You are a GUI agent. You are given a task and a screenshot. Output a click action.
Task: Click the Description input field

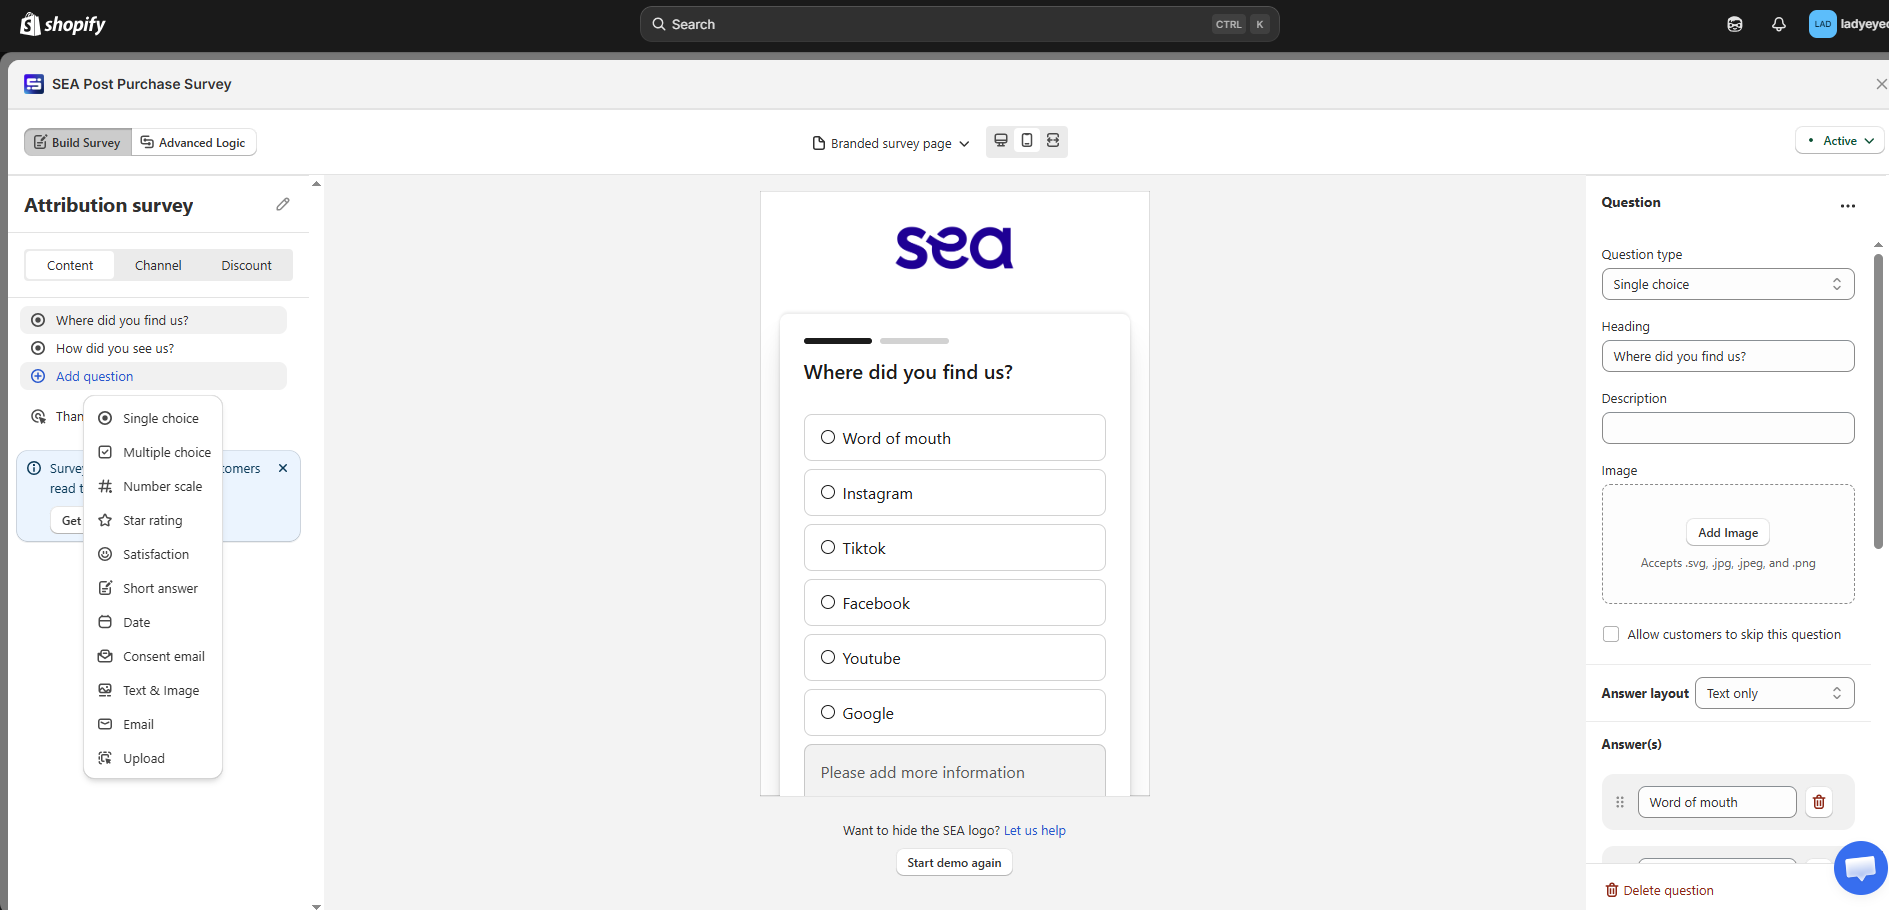coord(1727,428)
